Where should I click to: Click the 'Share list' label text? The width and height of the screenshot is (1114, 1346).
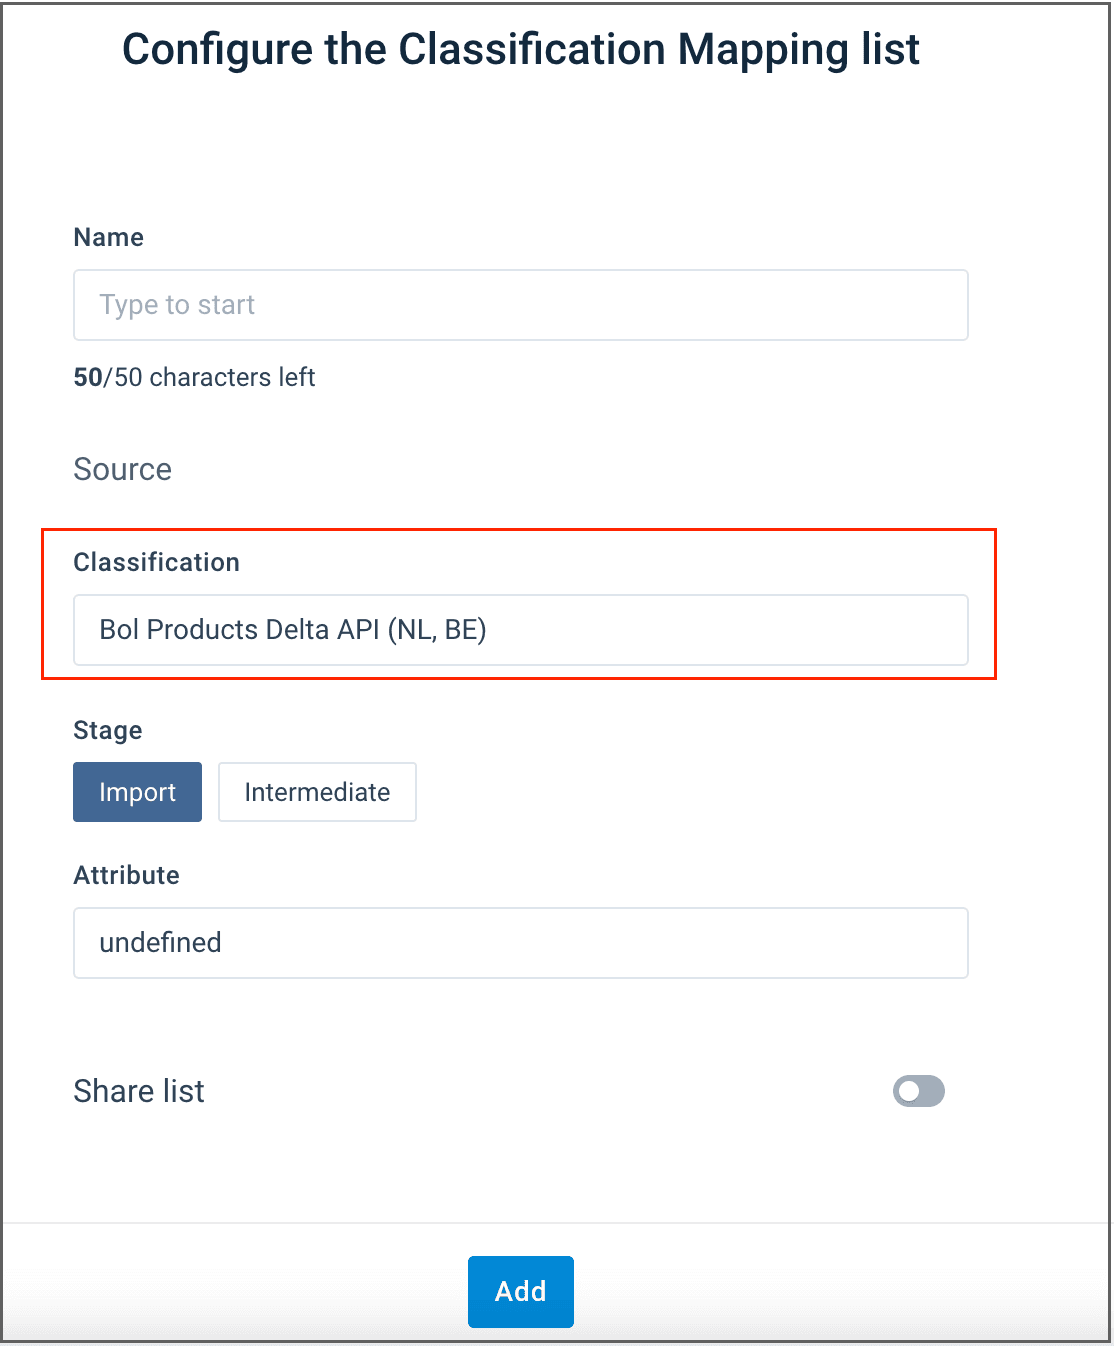point(139,1091)
